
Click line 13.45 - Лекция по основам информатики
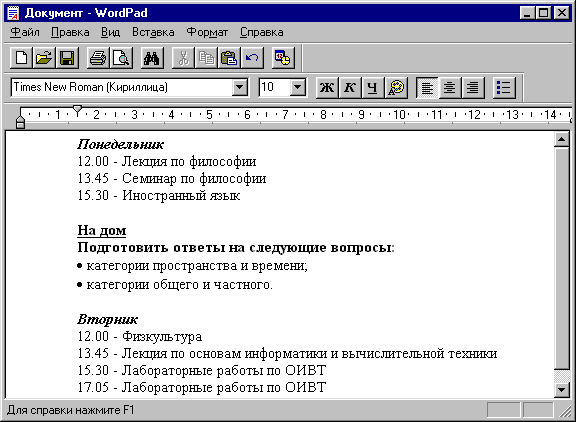287,353
